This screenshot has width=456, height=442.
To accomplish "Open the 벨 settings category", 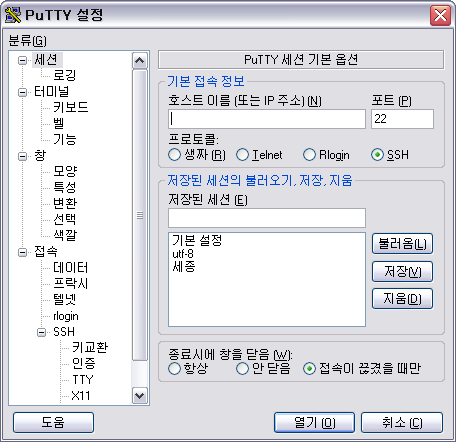I will coord(59,123).
